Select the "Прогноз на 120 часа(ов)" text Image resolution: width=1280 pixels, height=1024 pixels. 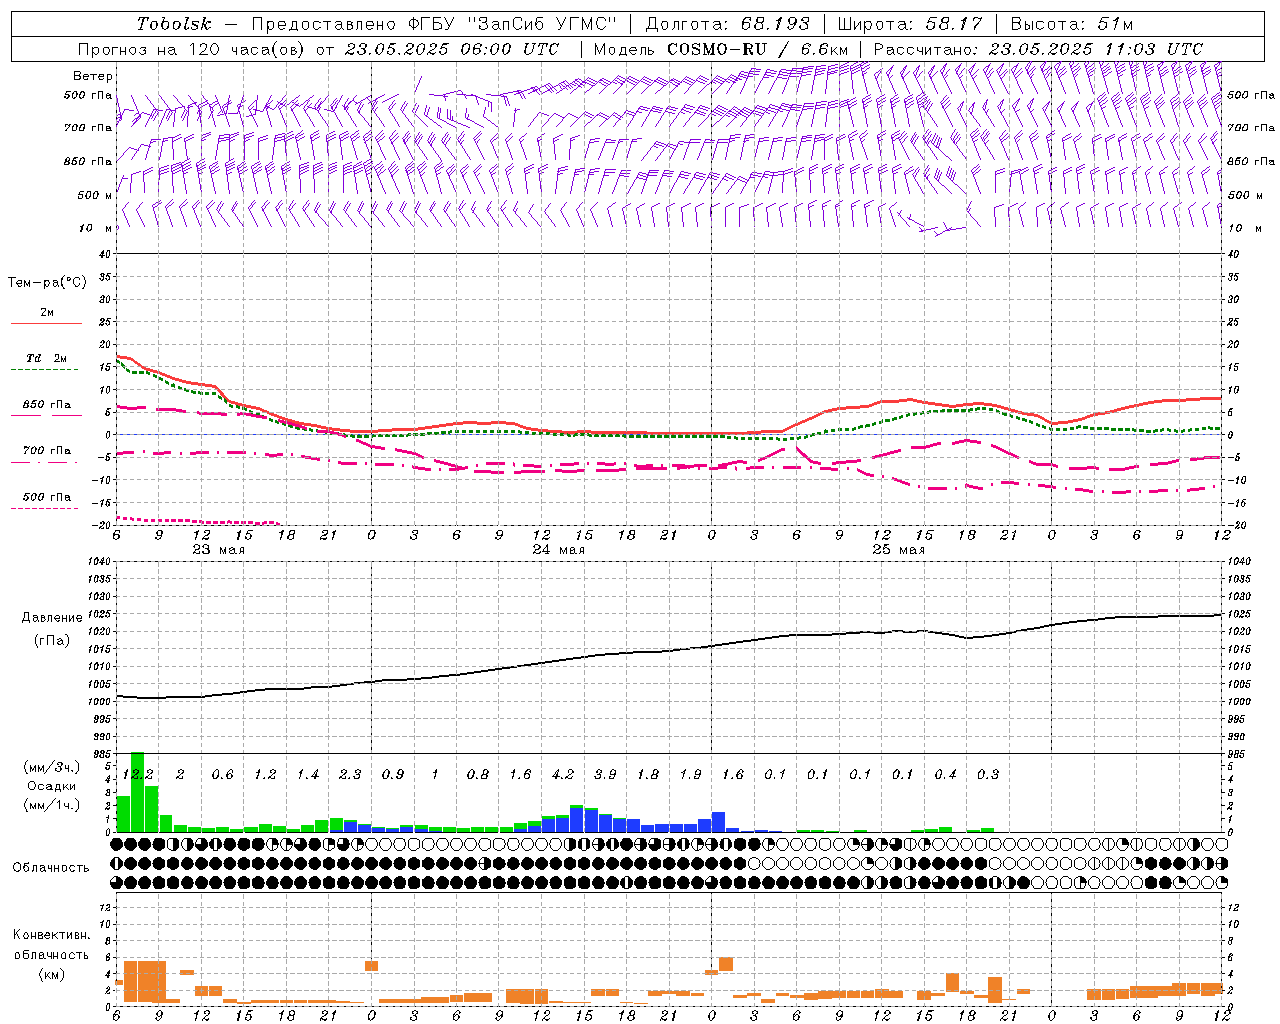[192, 49]
